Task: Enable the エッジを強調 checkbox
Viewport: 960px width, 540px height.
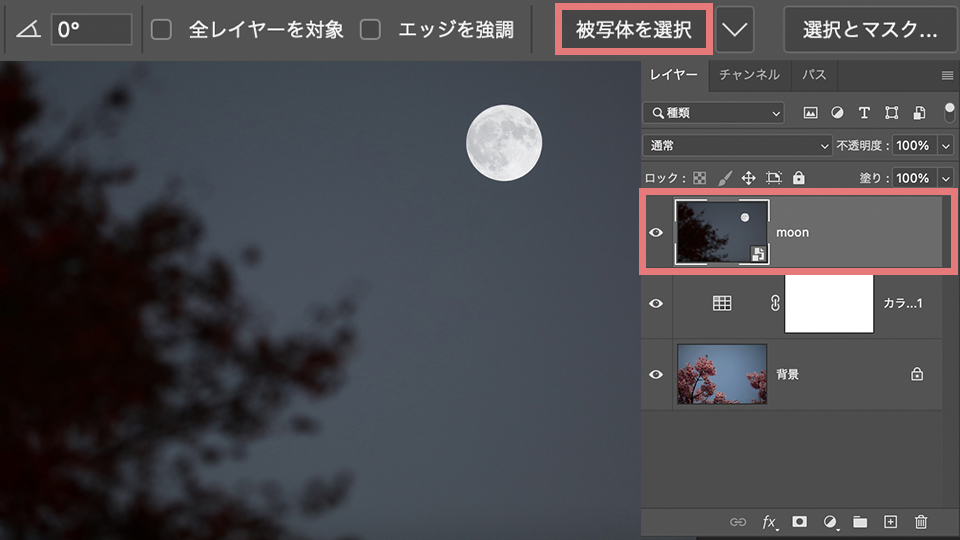Action: pyautogui.click(x=370, y=29)
